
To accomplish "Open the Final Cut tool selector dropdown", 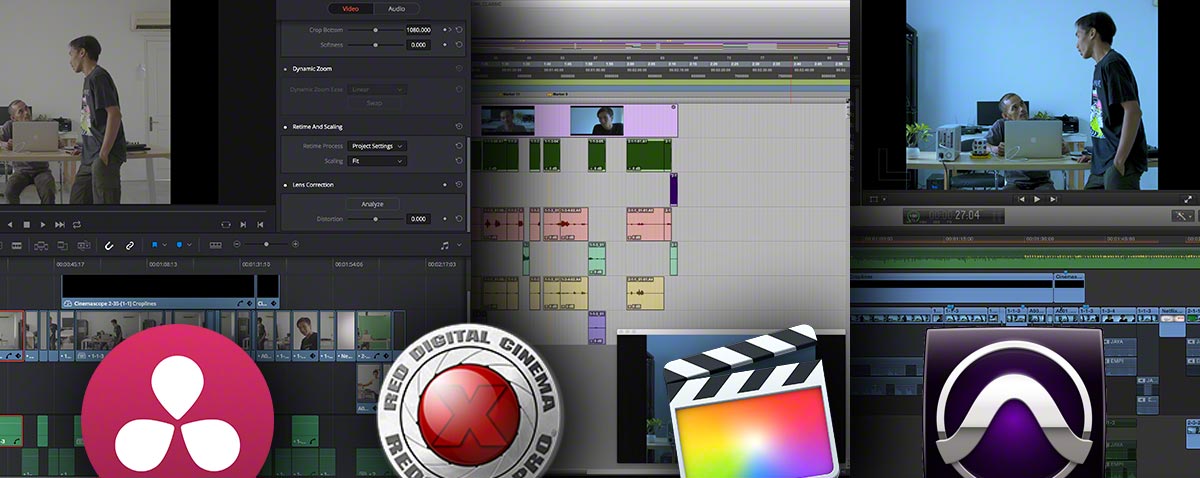I will pyautogui.click(x=1183, y=215).
